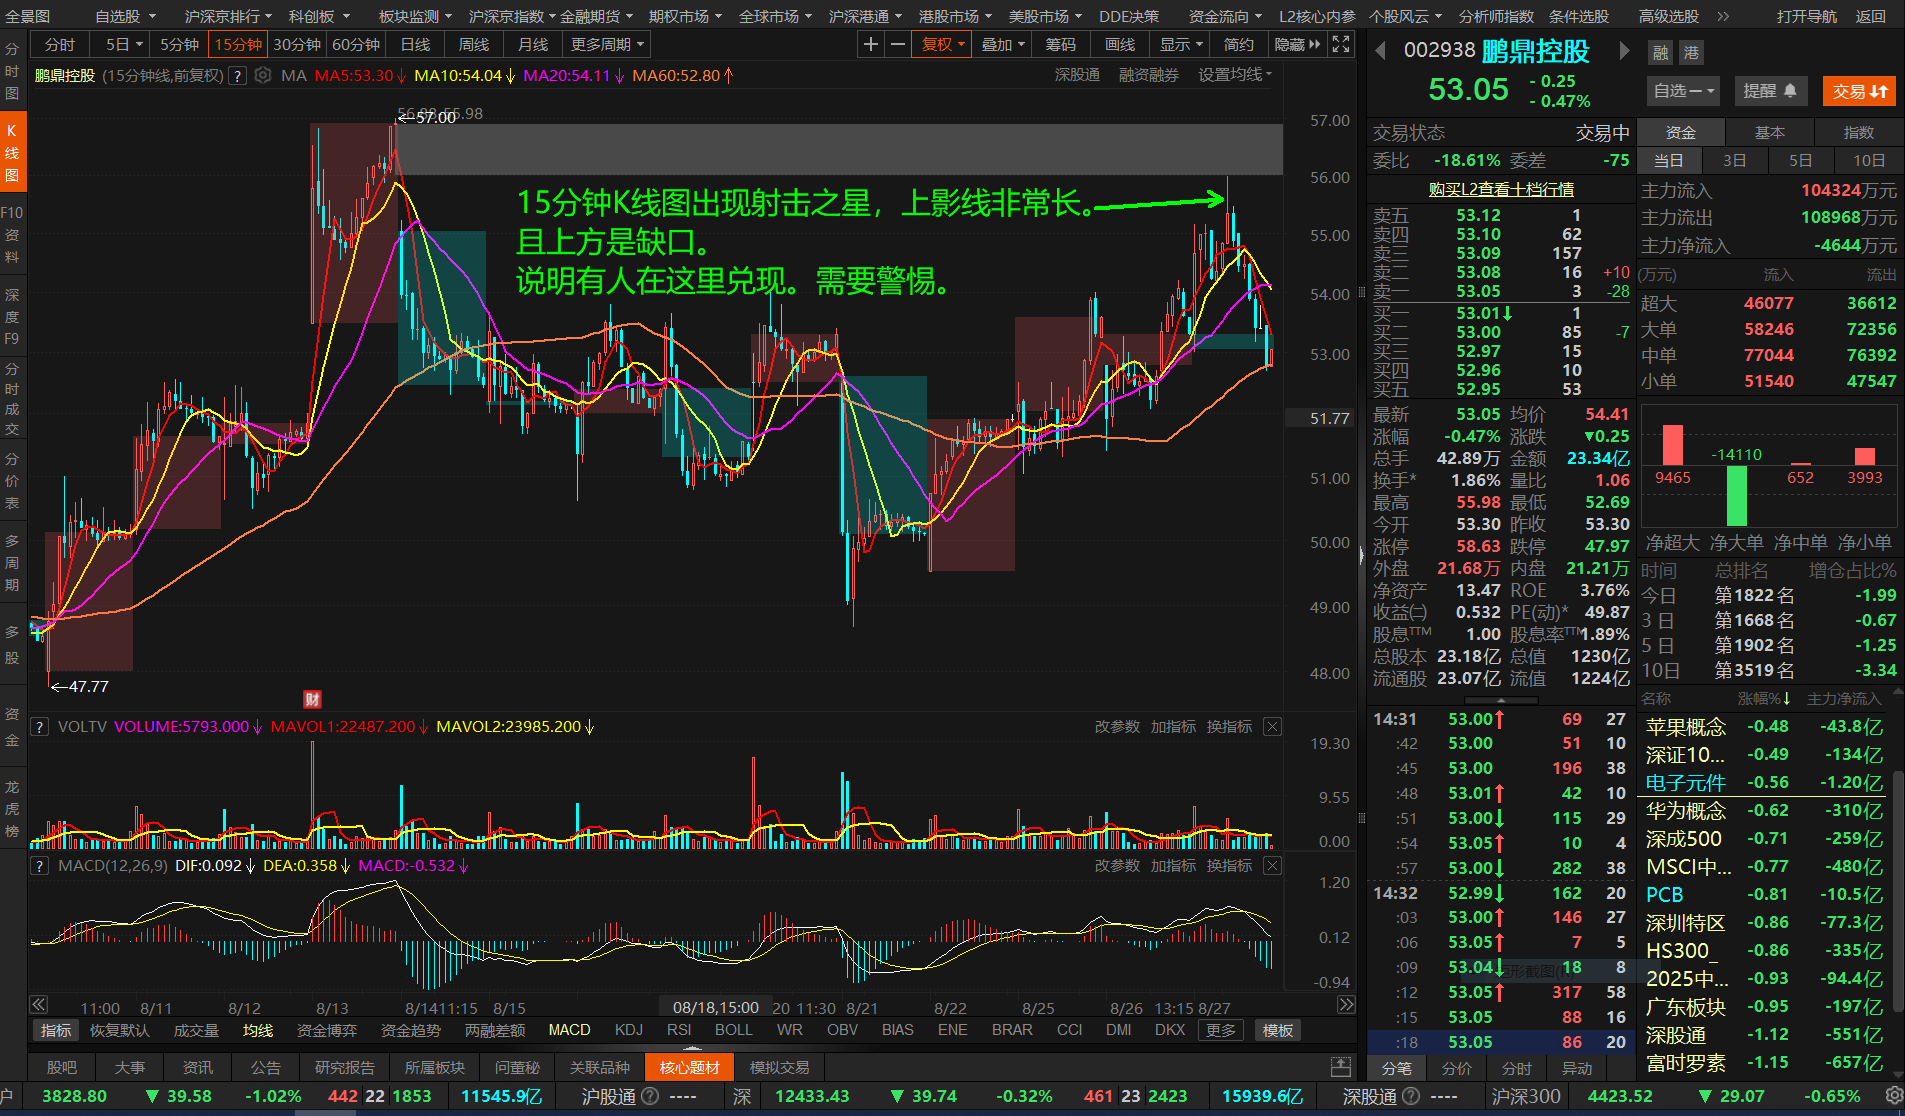Zoom out chart with minus icon
This screenshot has width=1905, height=1116.
(898, 44)
